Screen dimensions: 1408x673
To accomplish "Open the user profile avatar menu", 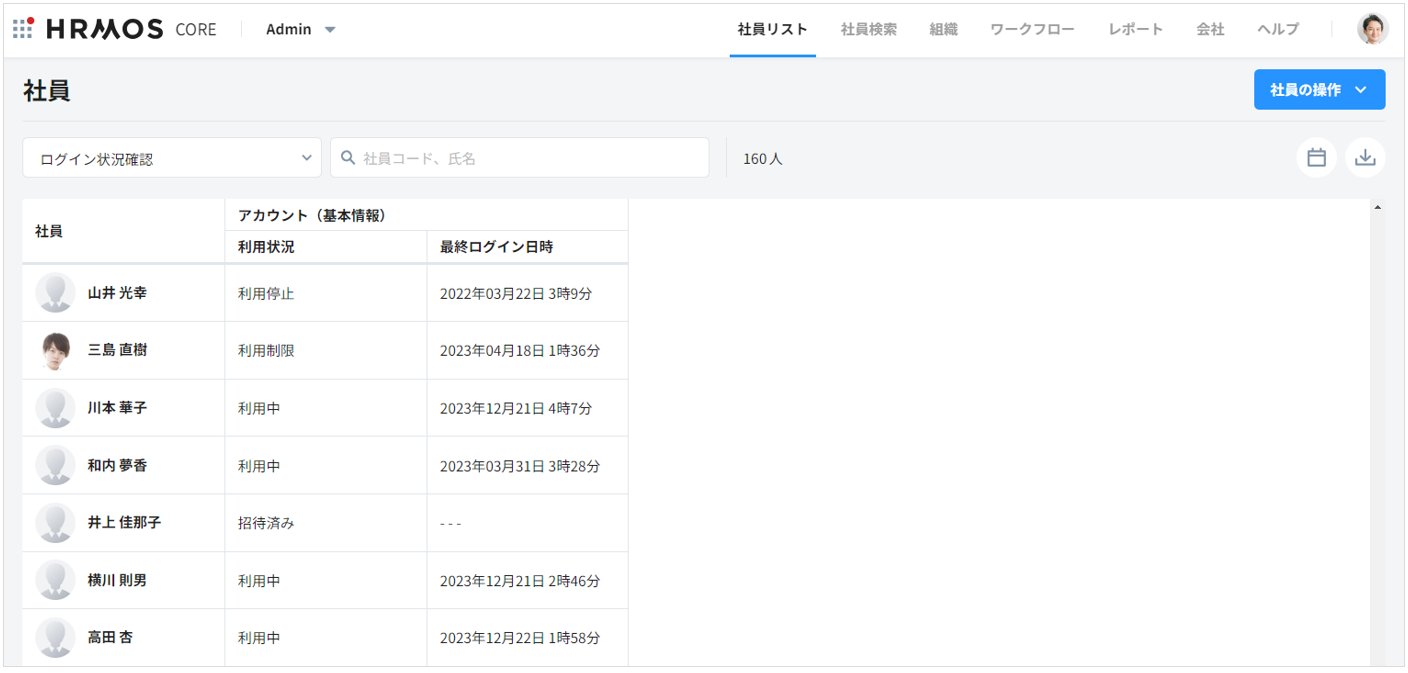I will (x=1372, y=29).
